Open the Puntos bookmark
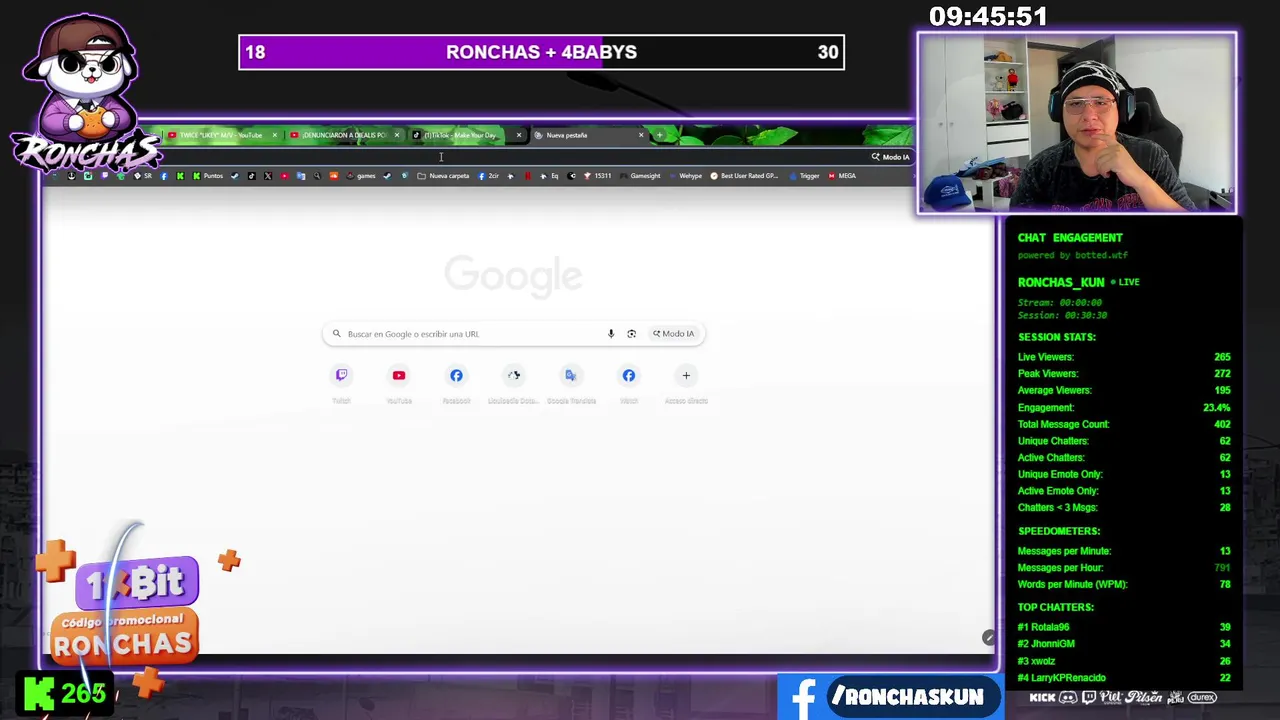 [x=208, y=176]
